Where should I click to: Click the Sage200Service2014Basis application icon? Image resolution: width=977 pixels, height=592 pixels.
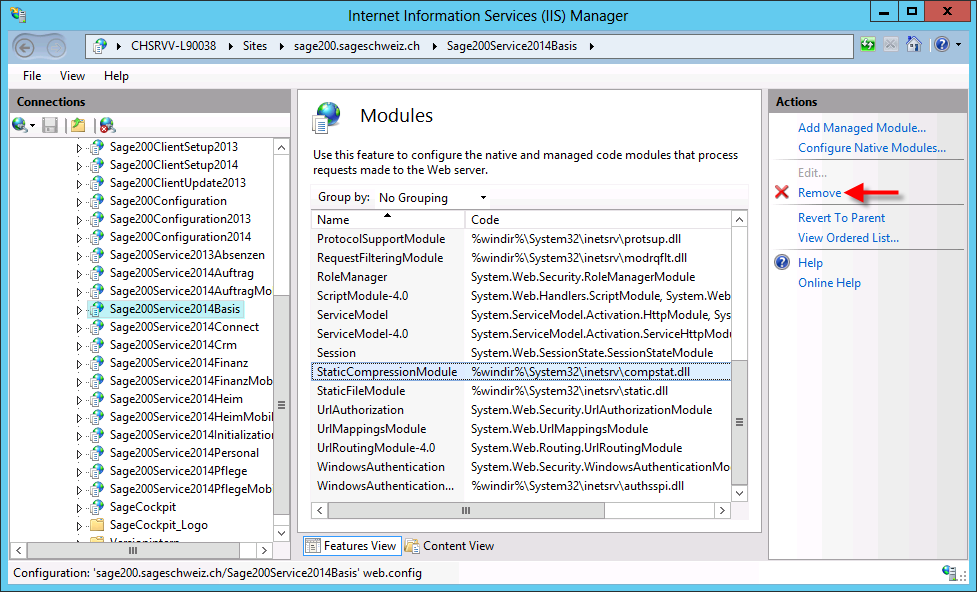click(97, 309)
